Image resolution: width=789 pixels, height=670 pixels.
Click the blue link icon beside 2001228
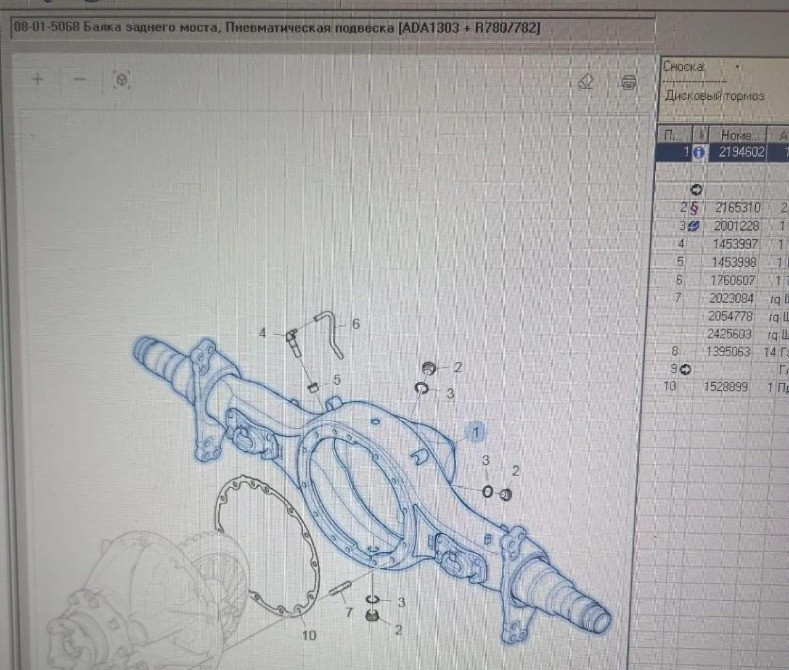tap(693, 226)
